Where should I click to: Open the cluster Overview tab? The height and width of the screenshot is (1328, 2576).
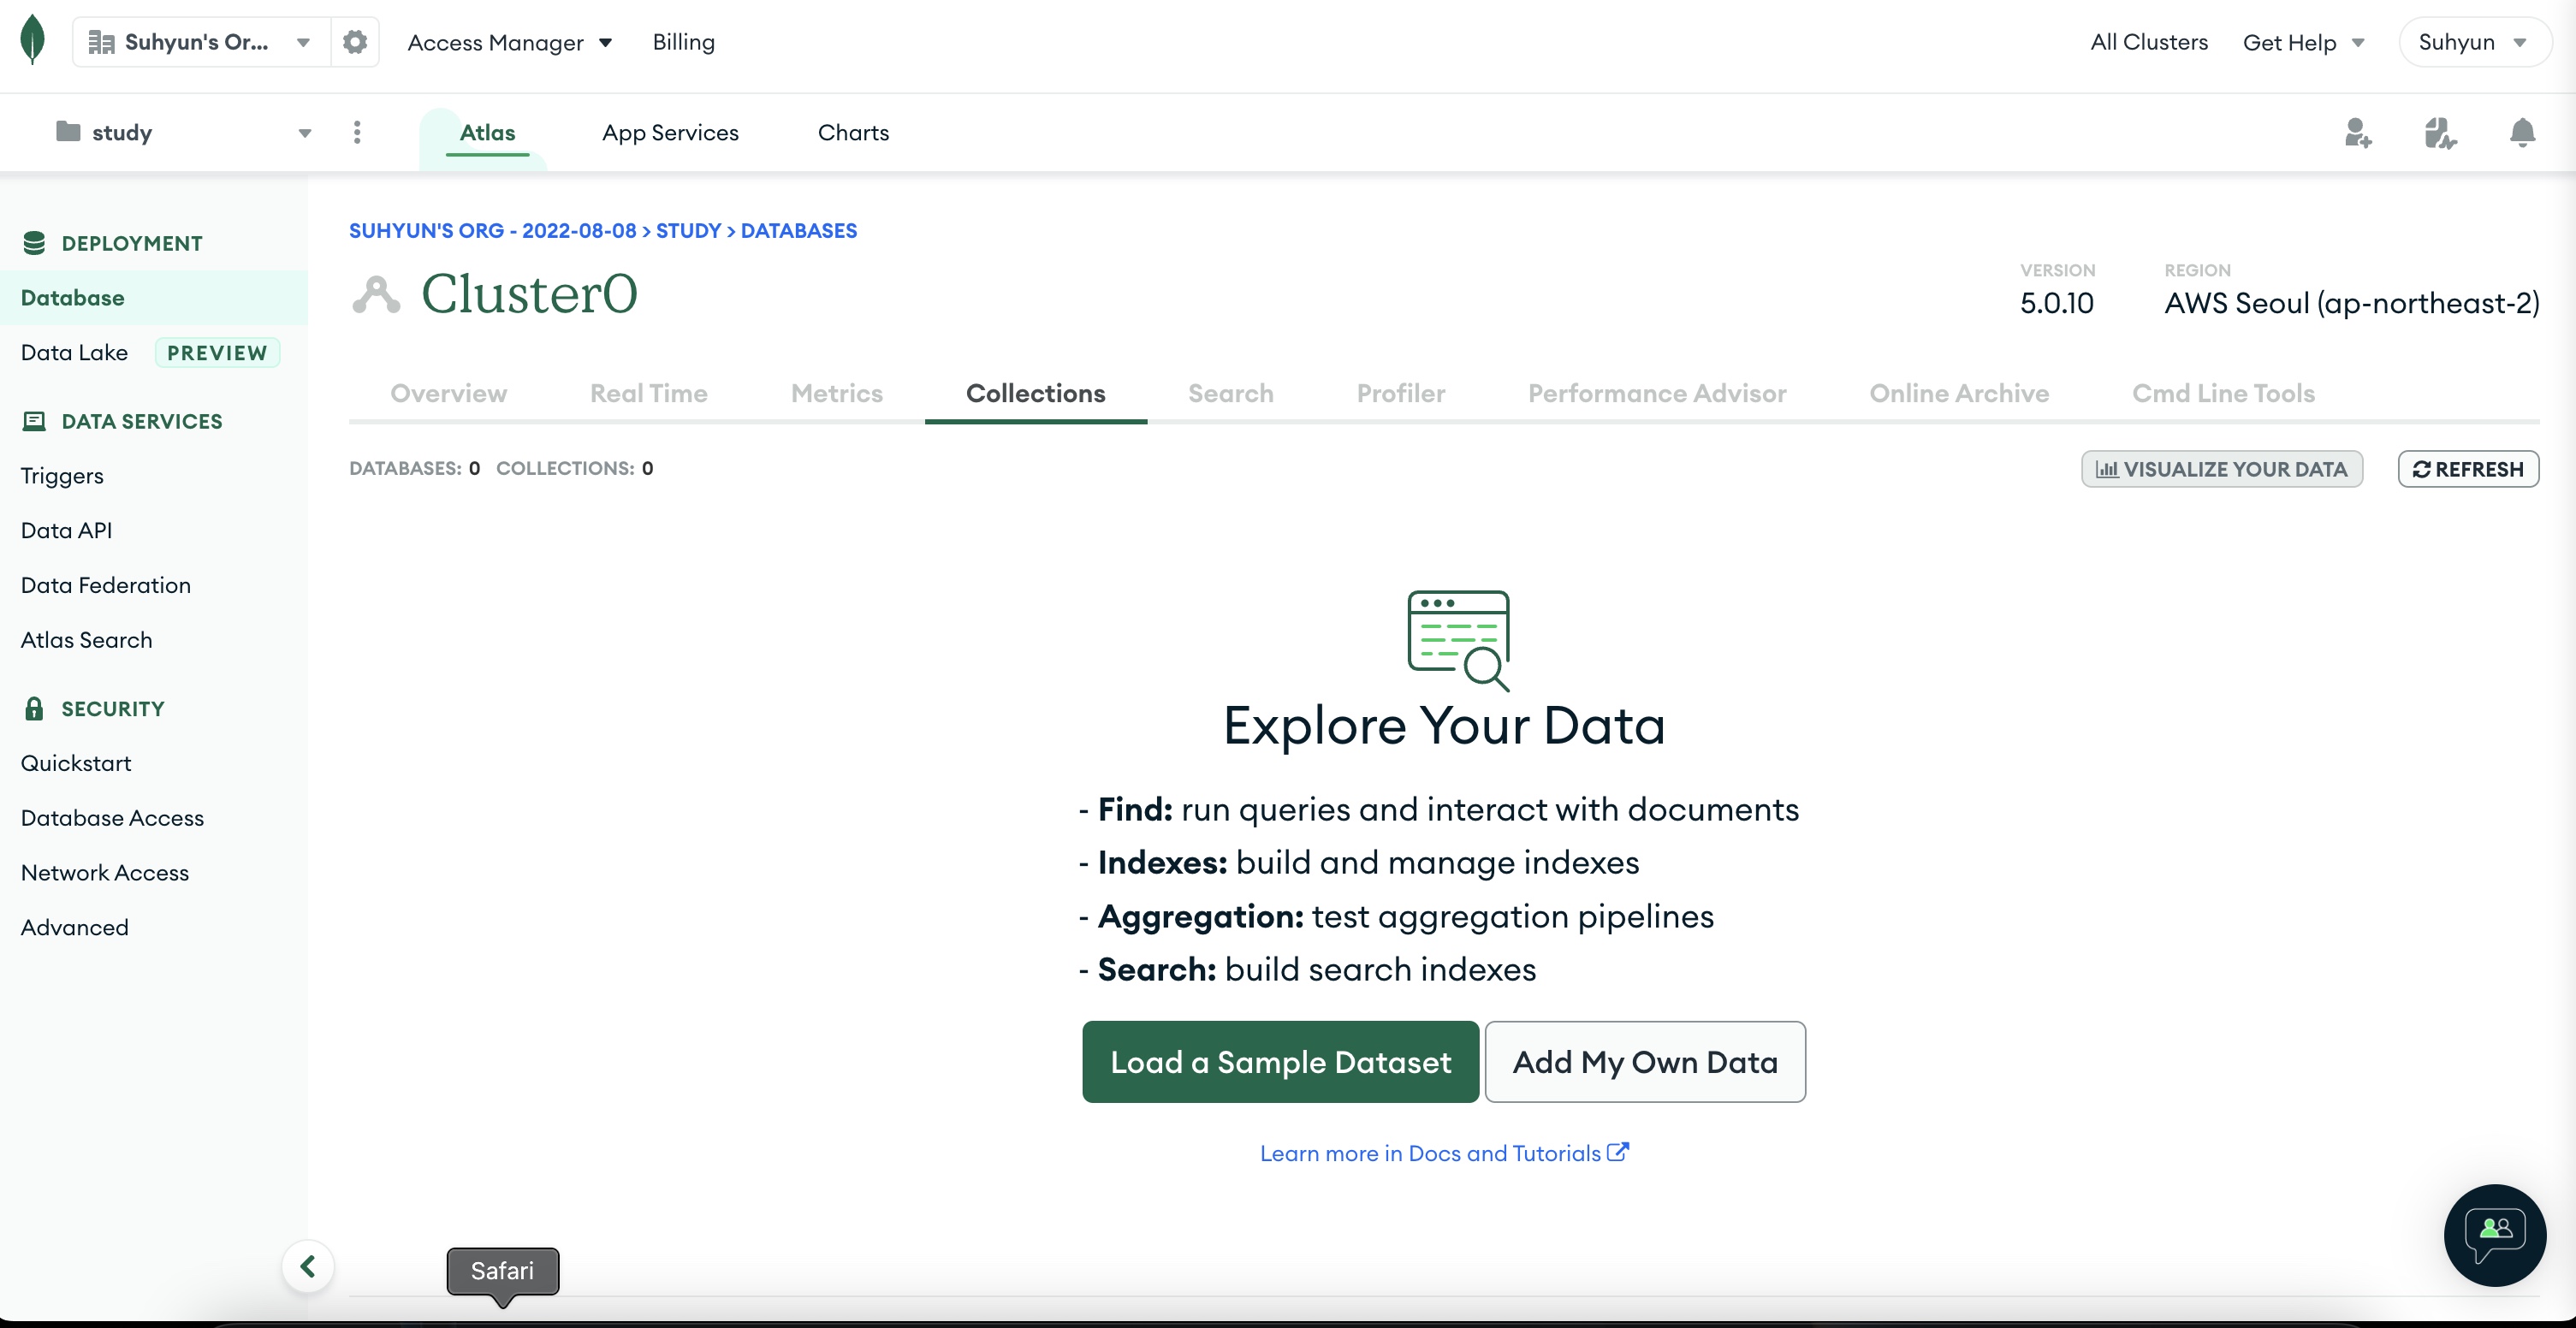click(x=448, y=393)
